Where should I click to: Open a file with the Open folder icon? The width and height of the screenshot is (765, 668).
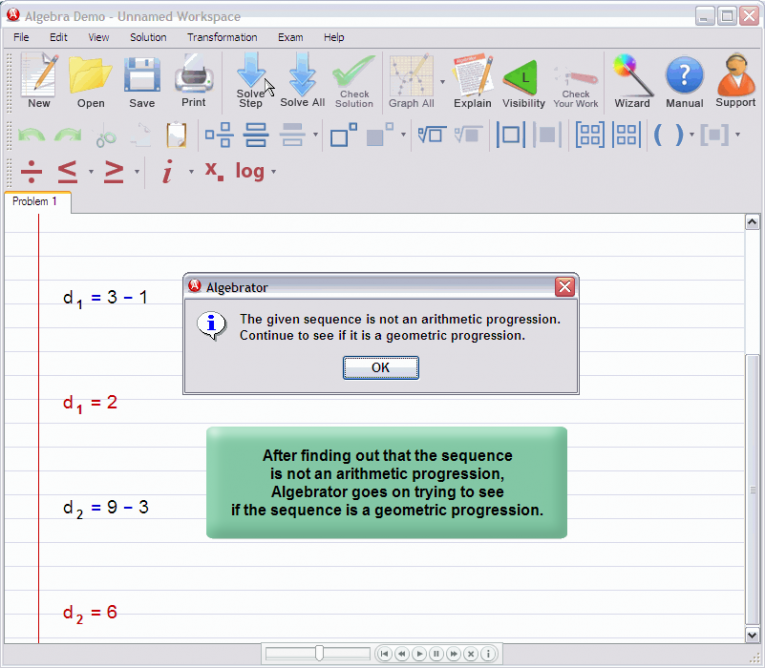[91, 81]
